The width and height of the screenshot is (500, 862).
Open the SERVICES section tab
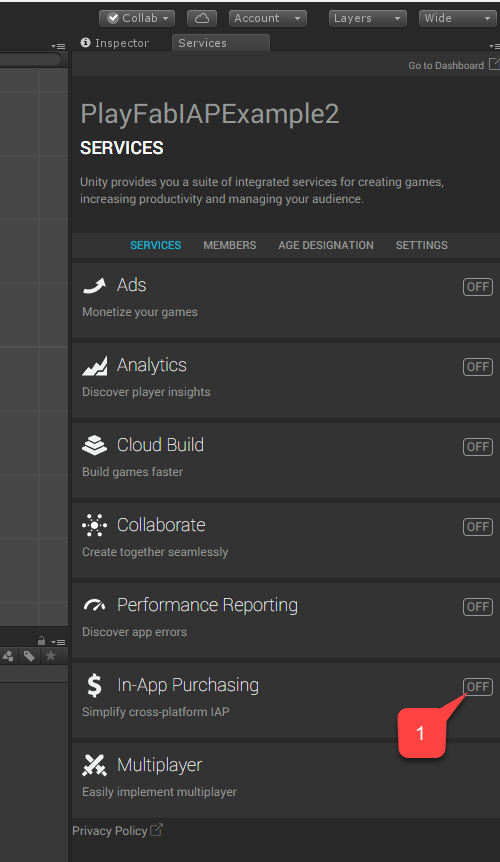(155, 245)
